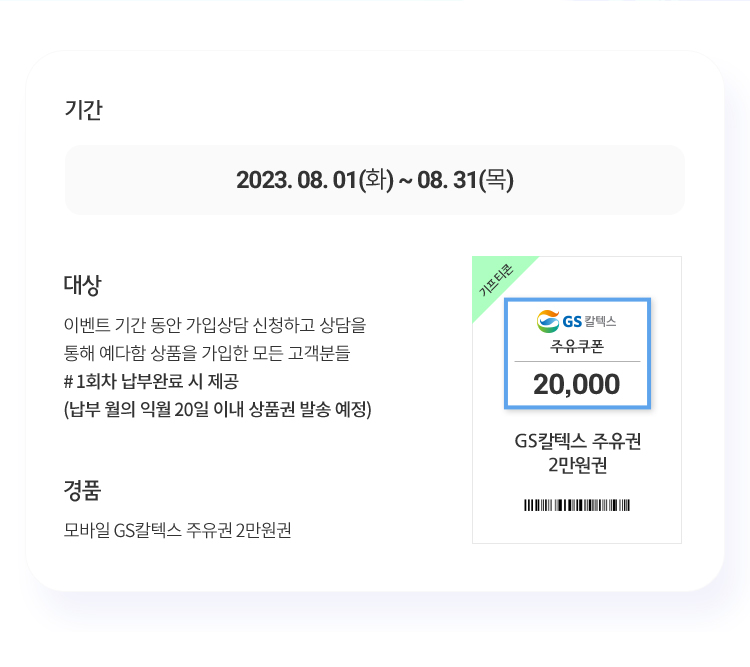Click the green 기프티콘 corner ribbon

click(497, 282)
